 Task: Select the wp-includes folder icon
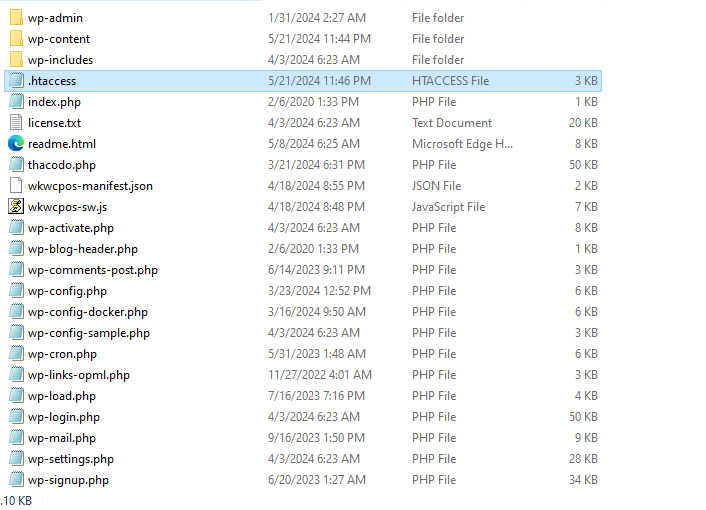point(16,59)
